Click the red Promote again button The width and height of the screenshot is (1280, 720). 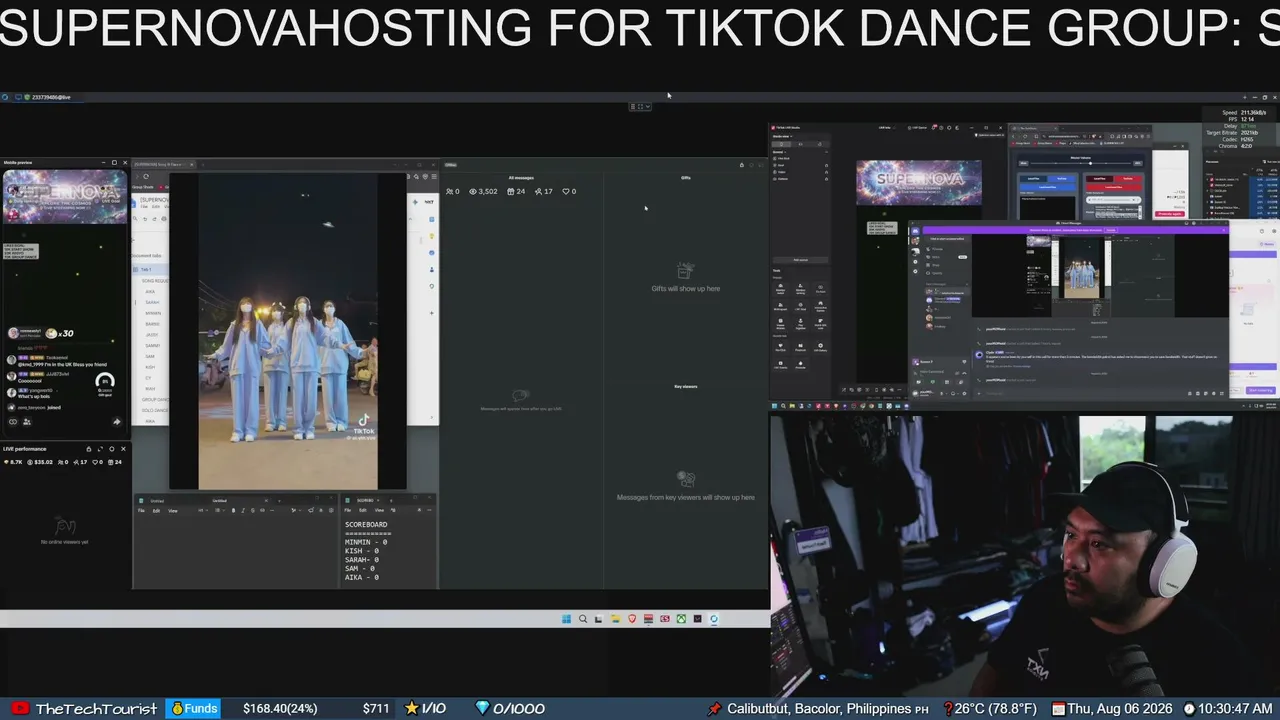[x=1169, y=214]
